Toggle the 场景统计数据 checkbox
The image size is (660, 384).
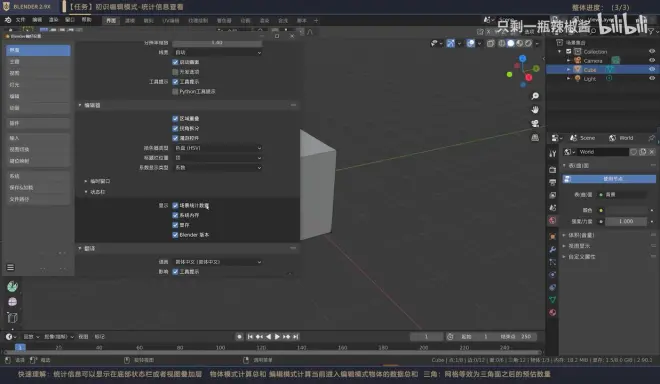(x=175, y=205)
